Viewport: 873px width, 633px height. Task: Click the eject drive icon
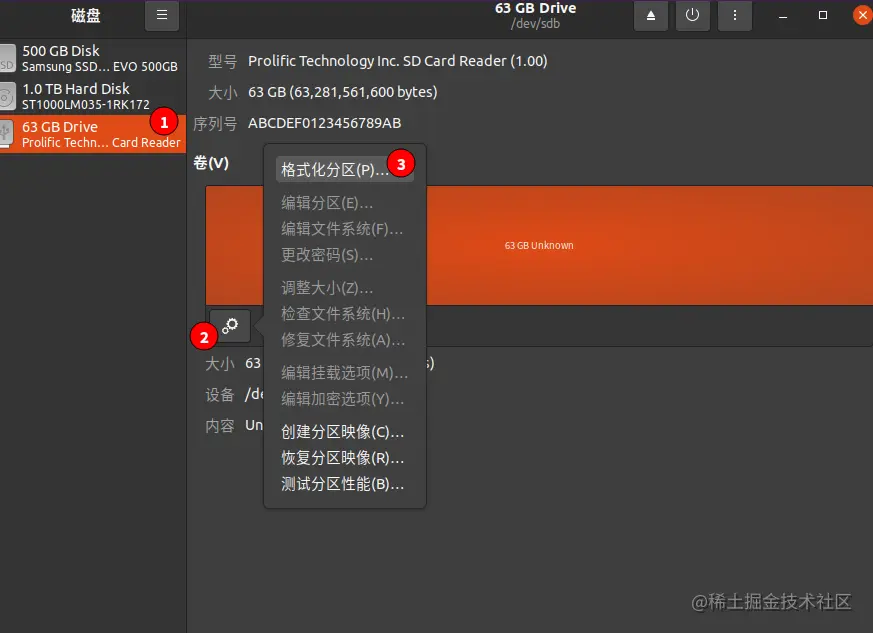click(x=651, y=16)
